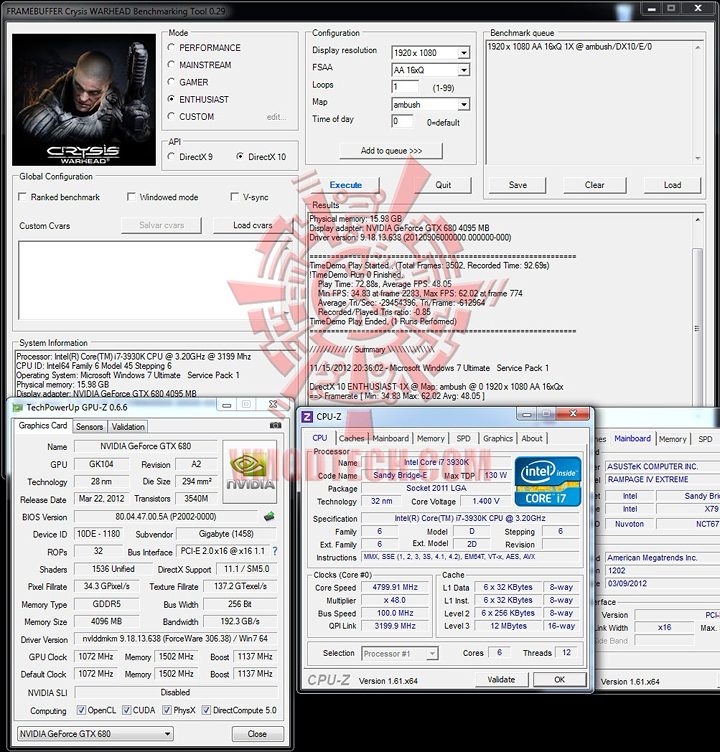The width and height of the screenshot is (720, 752).
Task: Select the MAINSTREAM mode option
Action: pos(171,65)
